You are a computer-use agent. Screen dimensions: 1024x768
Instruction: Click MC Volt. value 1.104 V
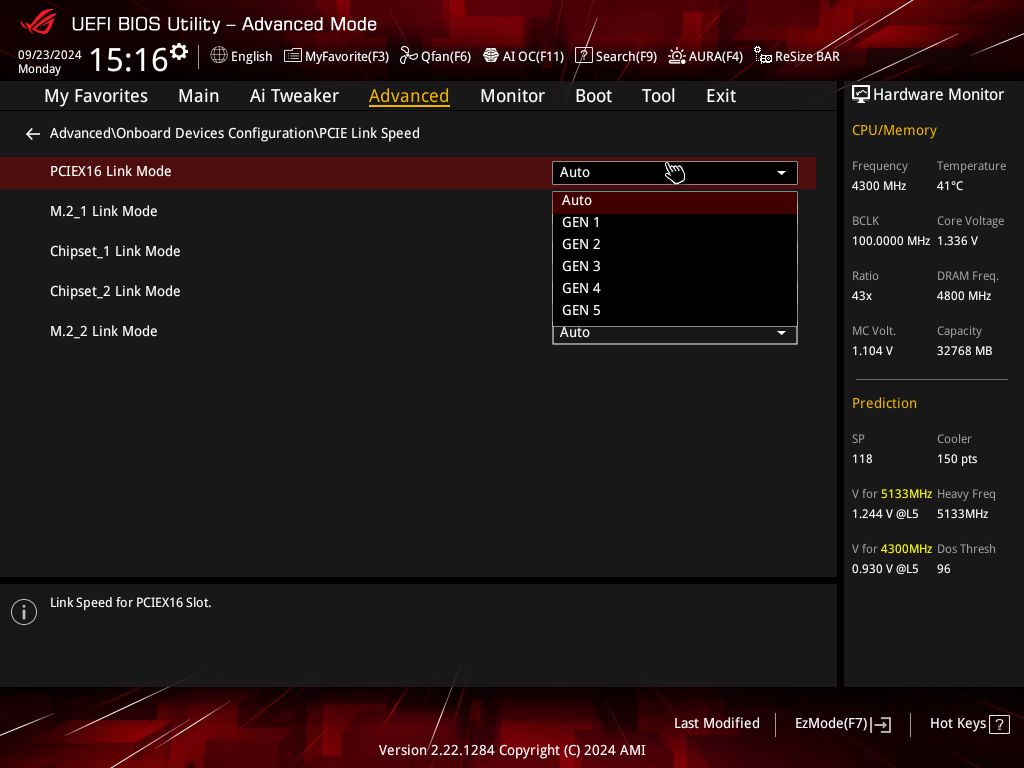872,351
